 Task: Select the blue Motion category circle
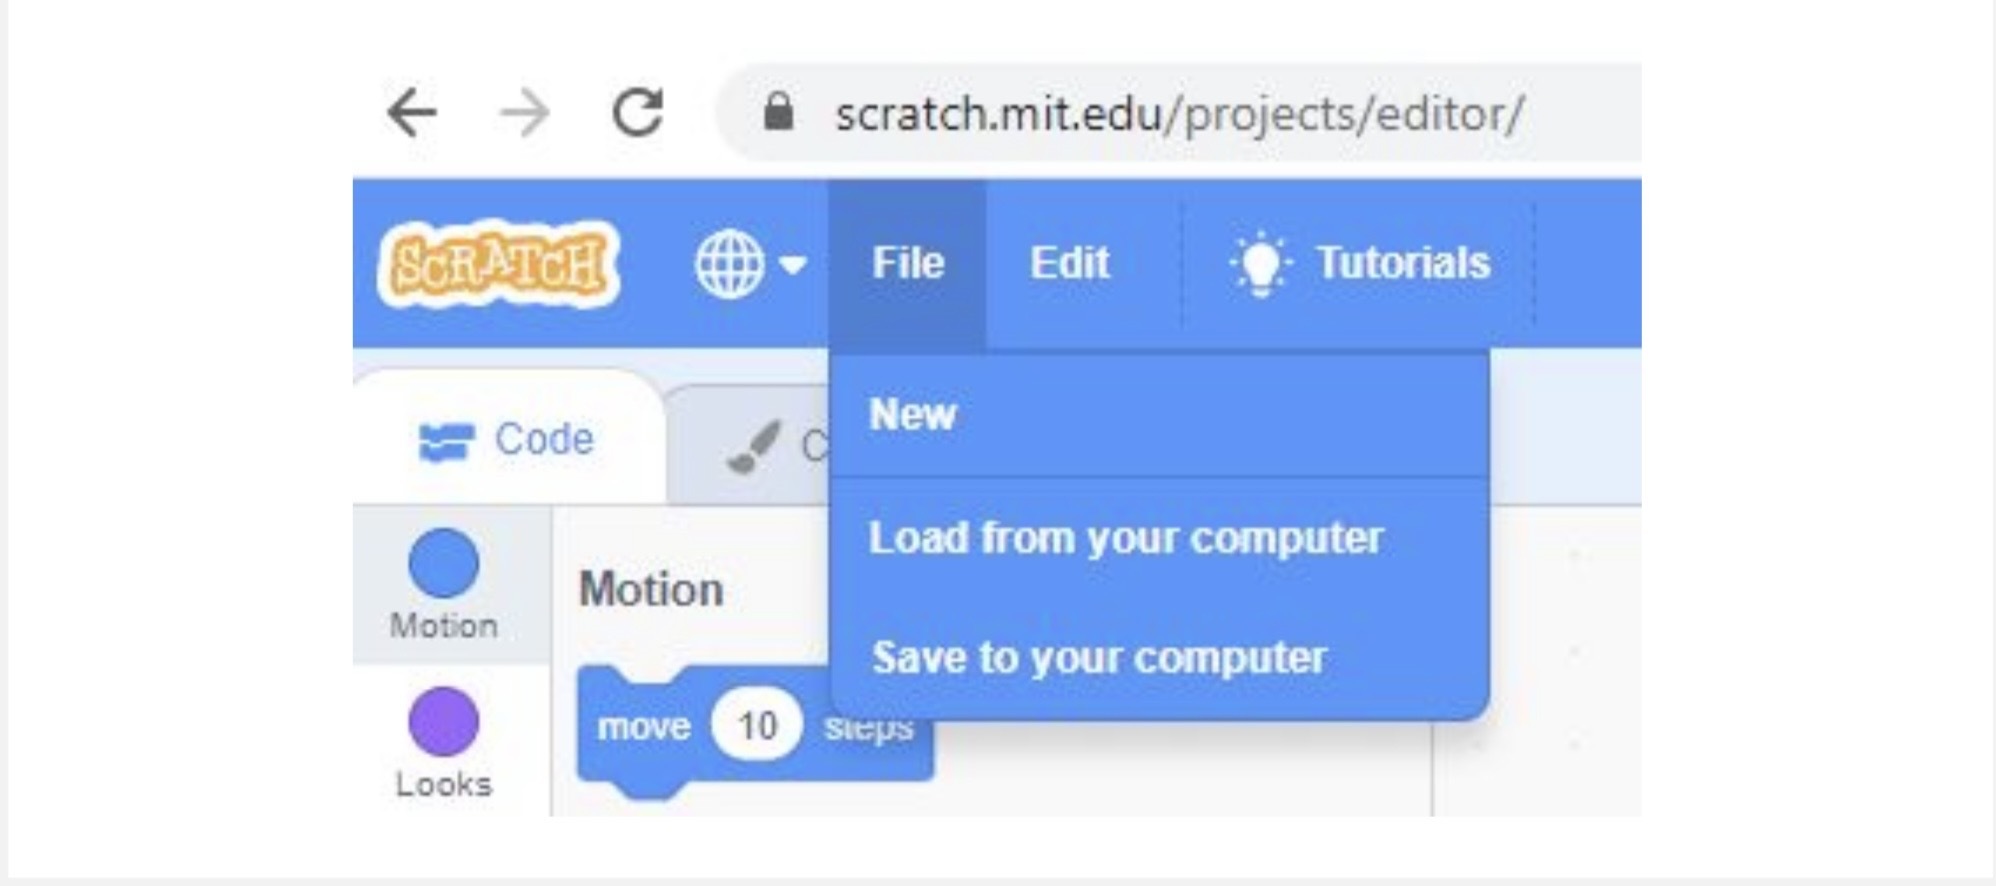443,563
